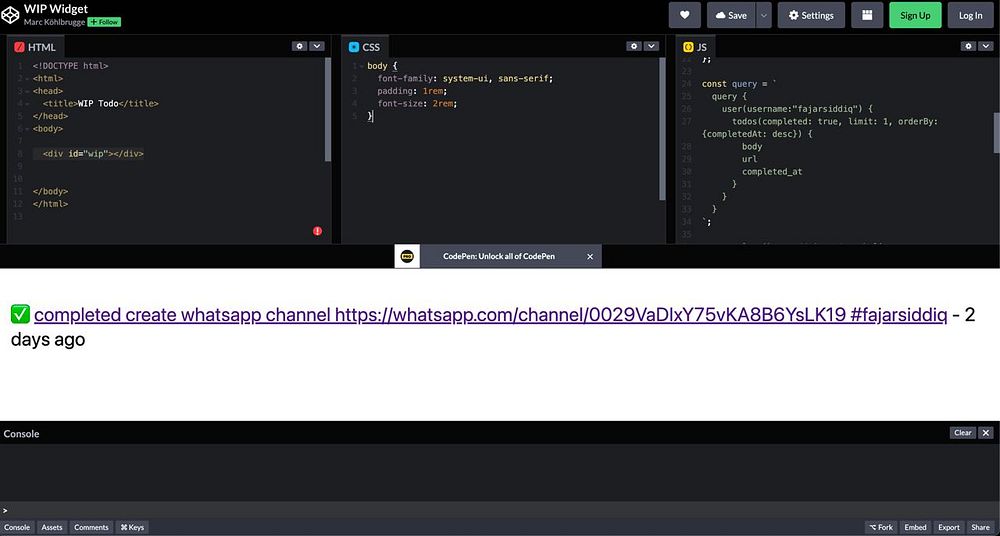The width and height of the screenshot is (1000, 536).
Task: Click the CodePen PRO badge icon
Action: tap(407, 256)
